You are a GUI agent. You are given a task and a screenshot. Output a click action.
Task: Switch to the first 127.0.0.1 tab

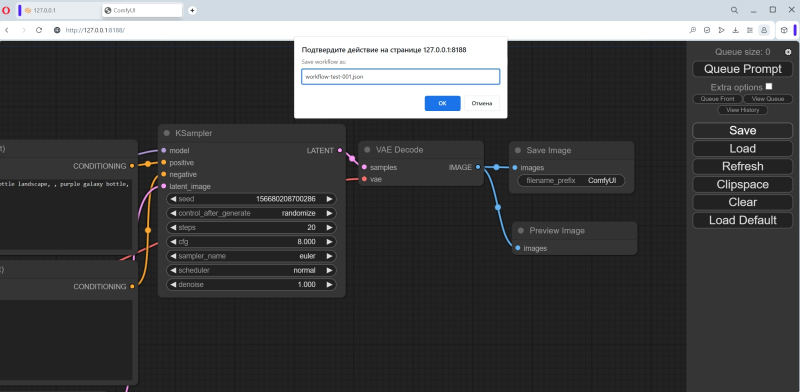point(59,10)
